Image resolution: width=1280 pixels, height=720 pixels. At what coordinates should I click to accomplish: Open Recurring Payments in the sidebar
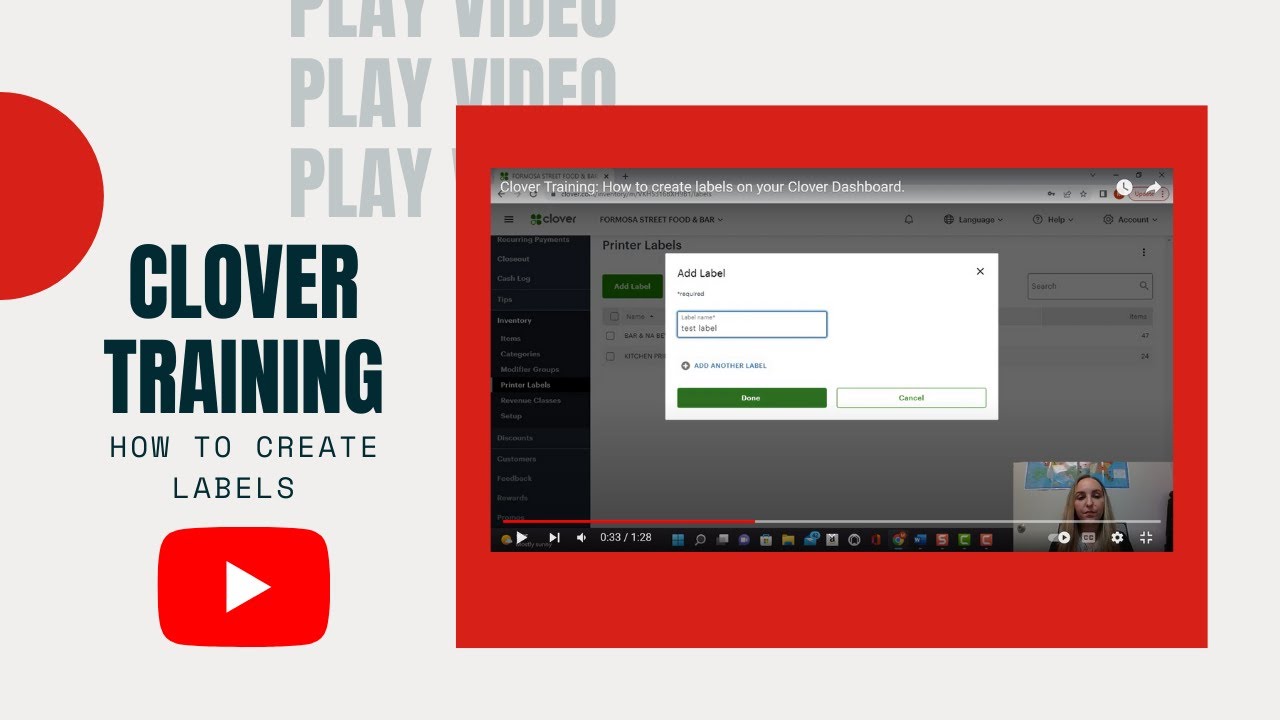(533, 240)
